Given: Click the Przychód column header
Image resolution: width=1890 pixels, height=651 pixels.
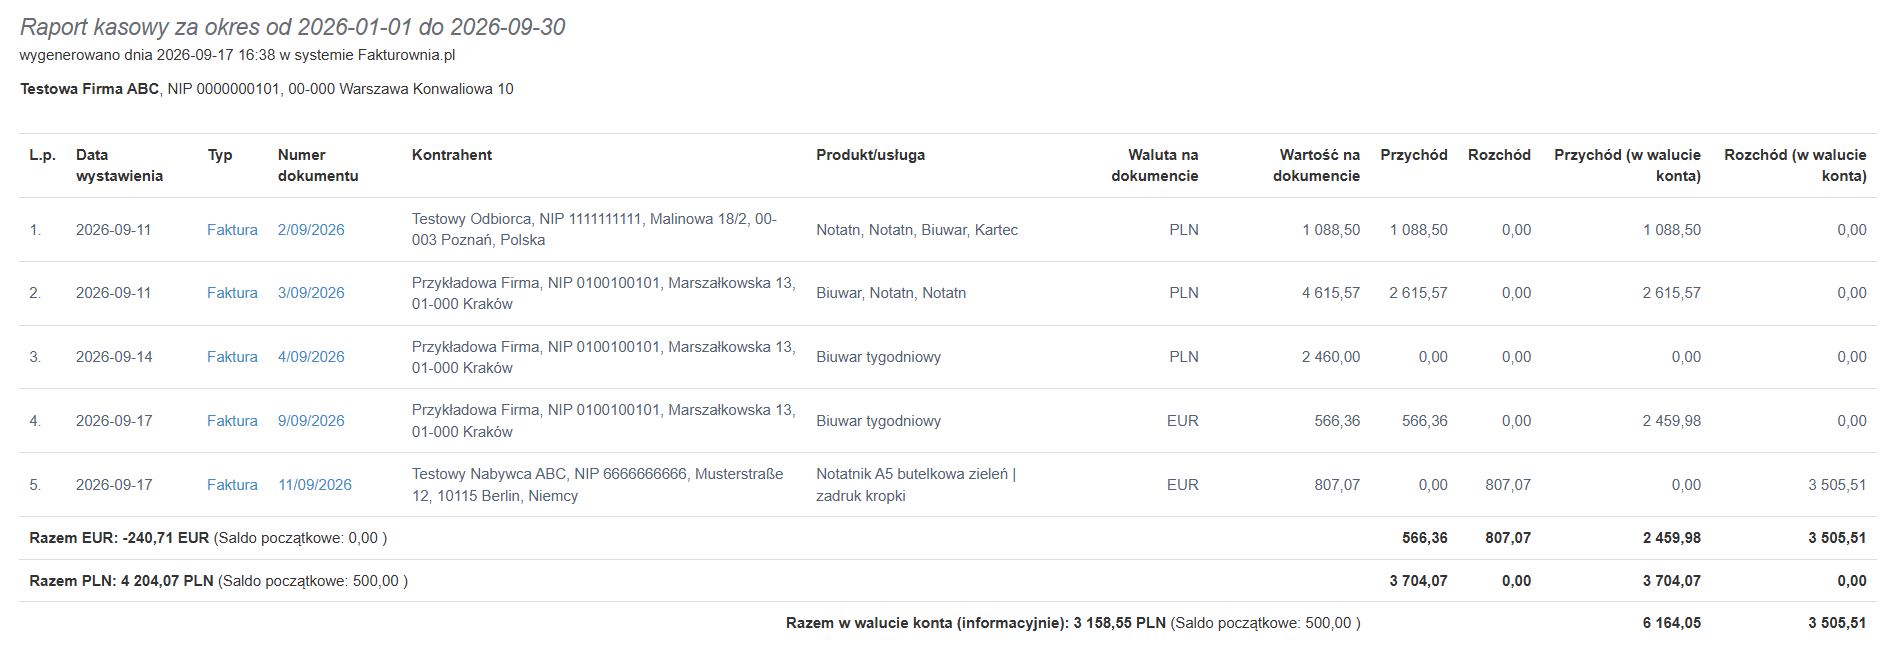Looking at the screenshot, I should click(1414, 155).
